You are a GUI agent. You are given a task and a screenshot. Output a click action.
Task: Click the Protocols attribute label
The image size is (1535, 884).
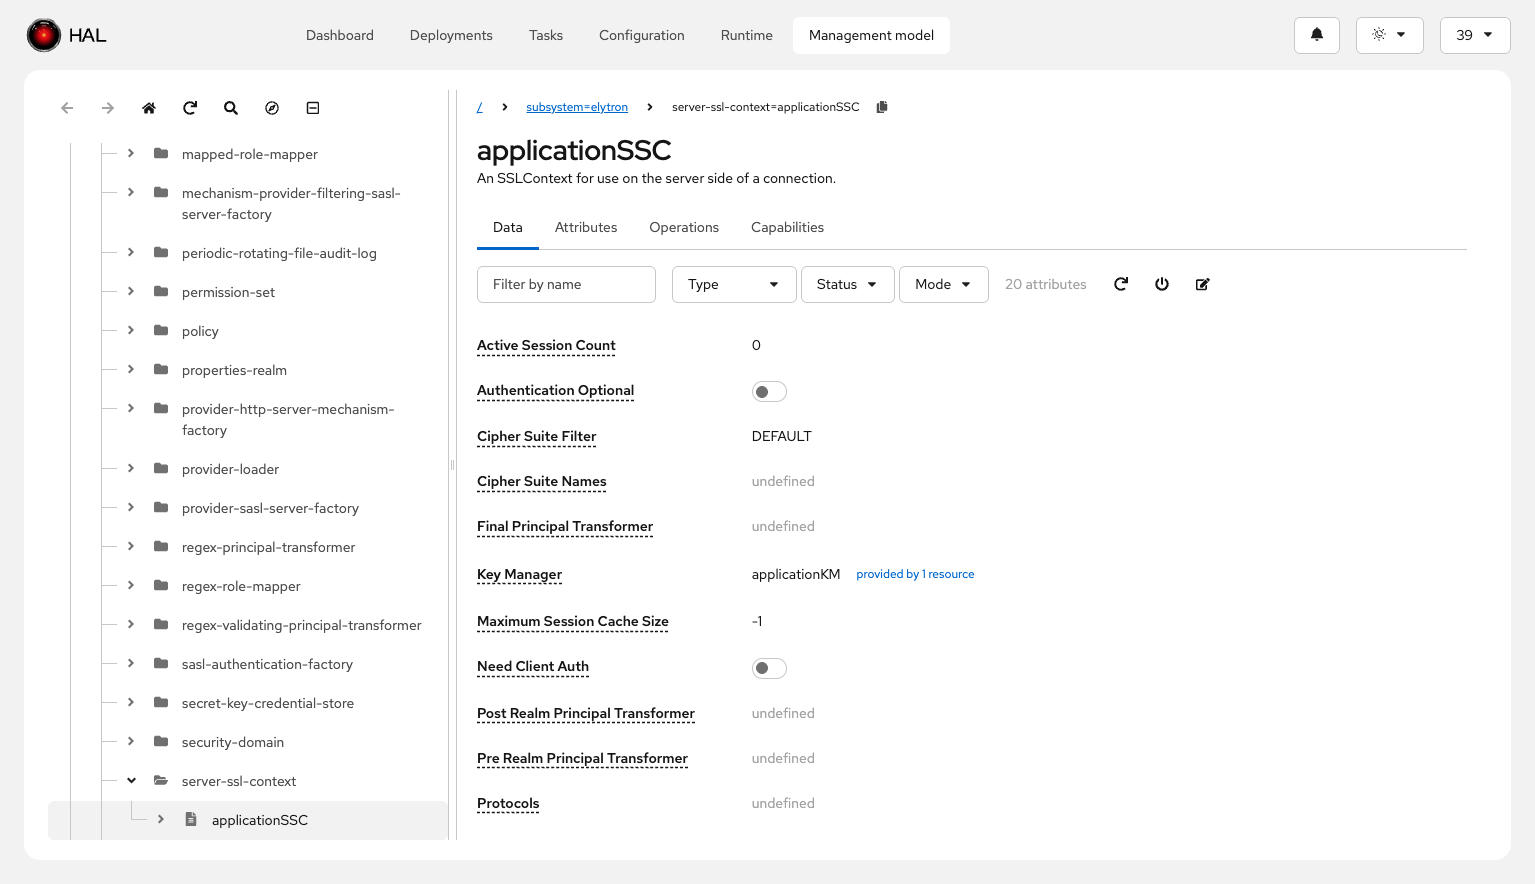pyautogui.click(x=508, y=803)
